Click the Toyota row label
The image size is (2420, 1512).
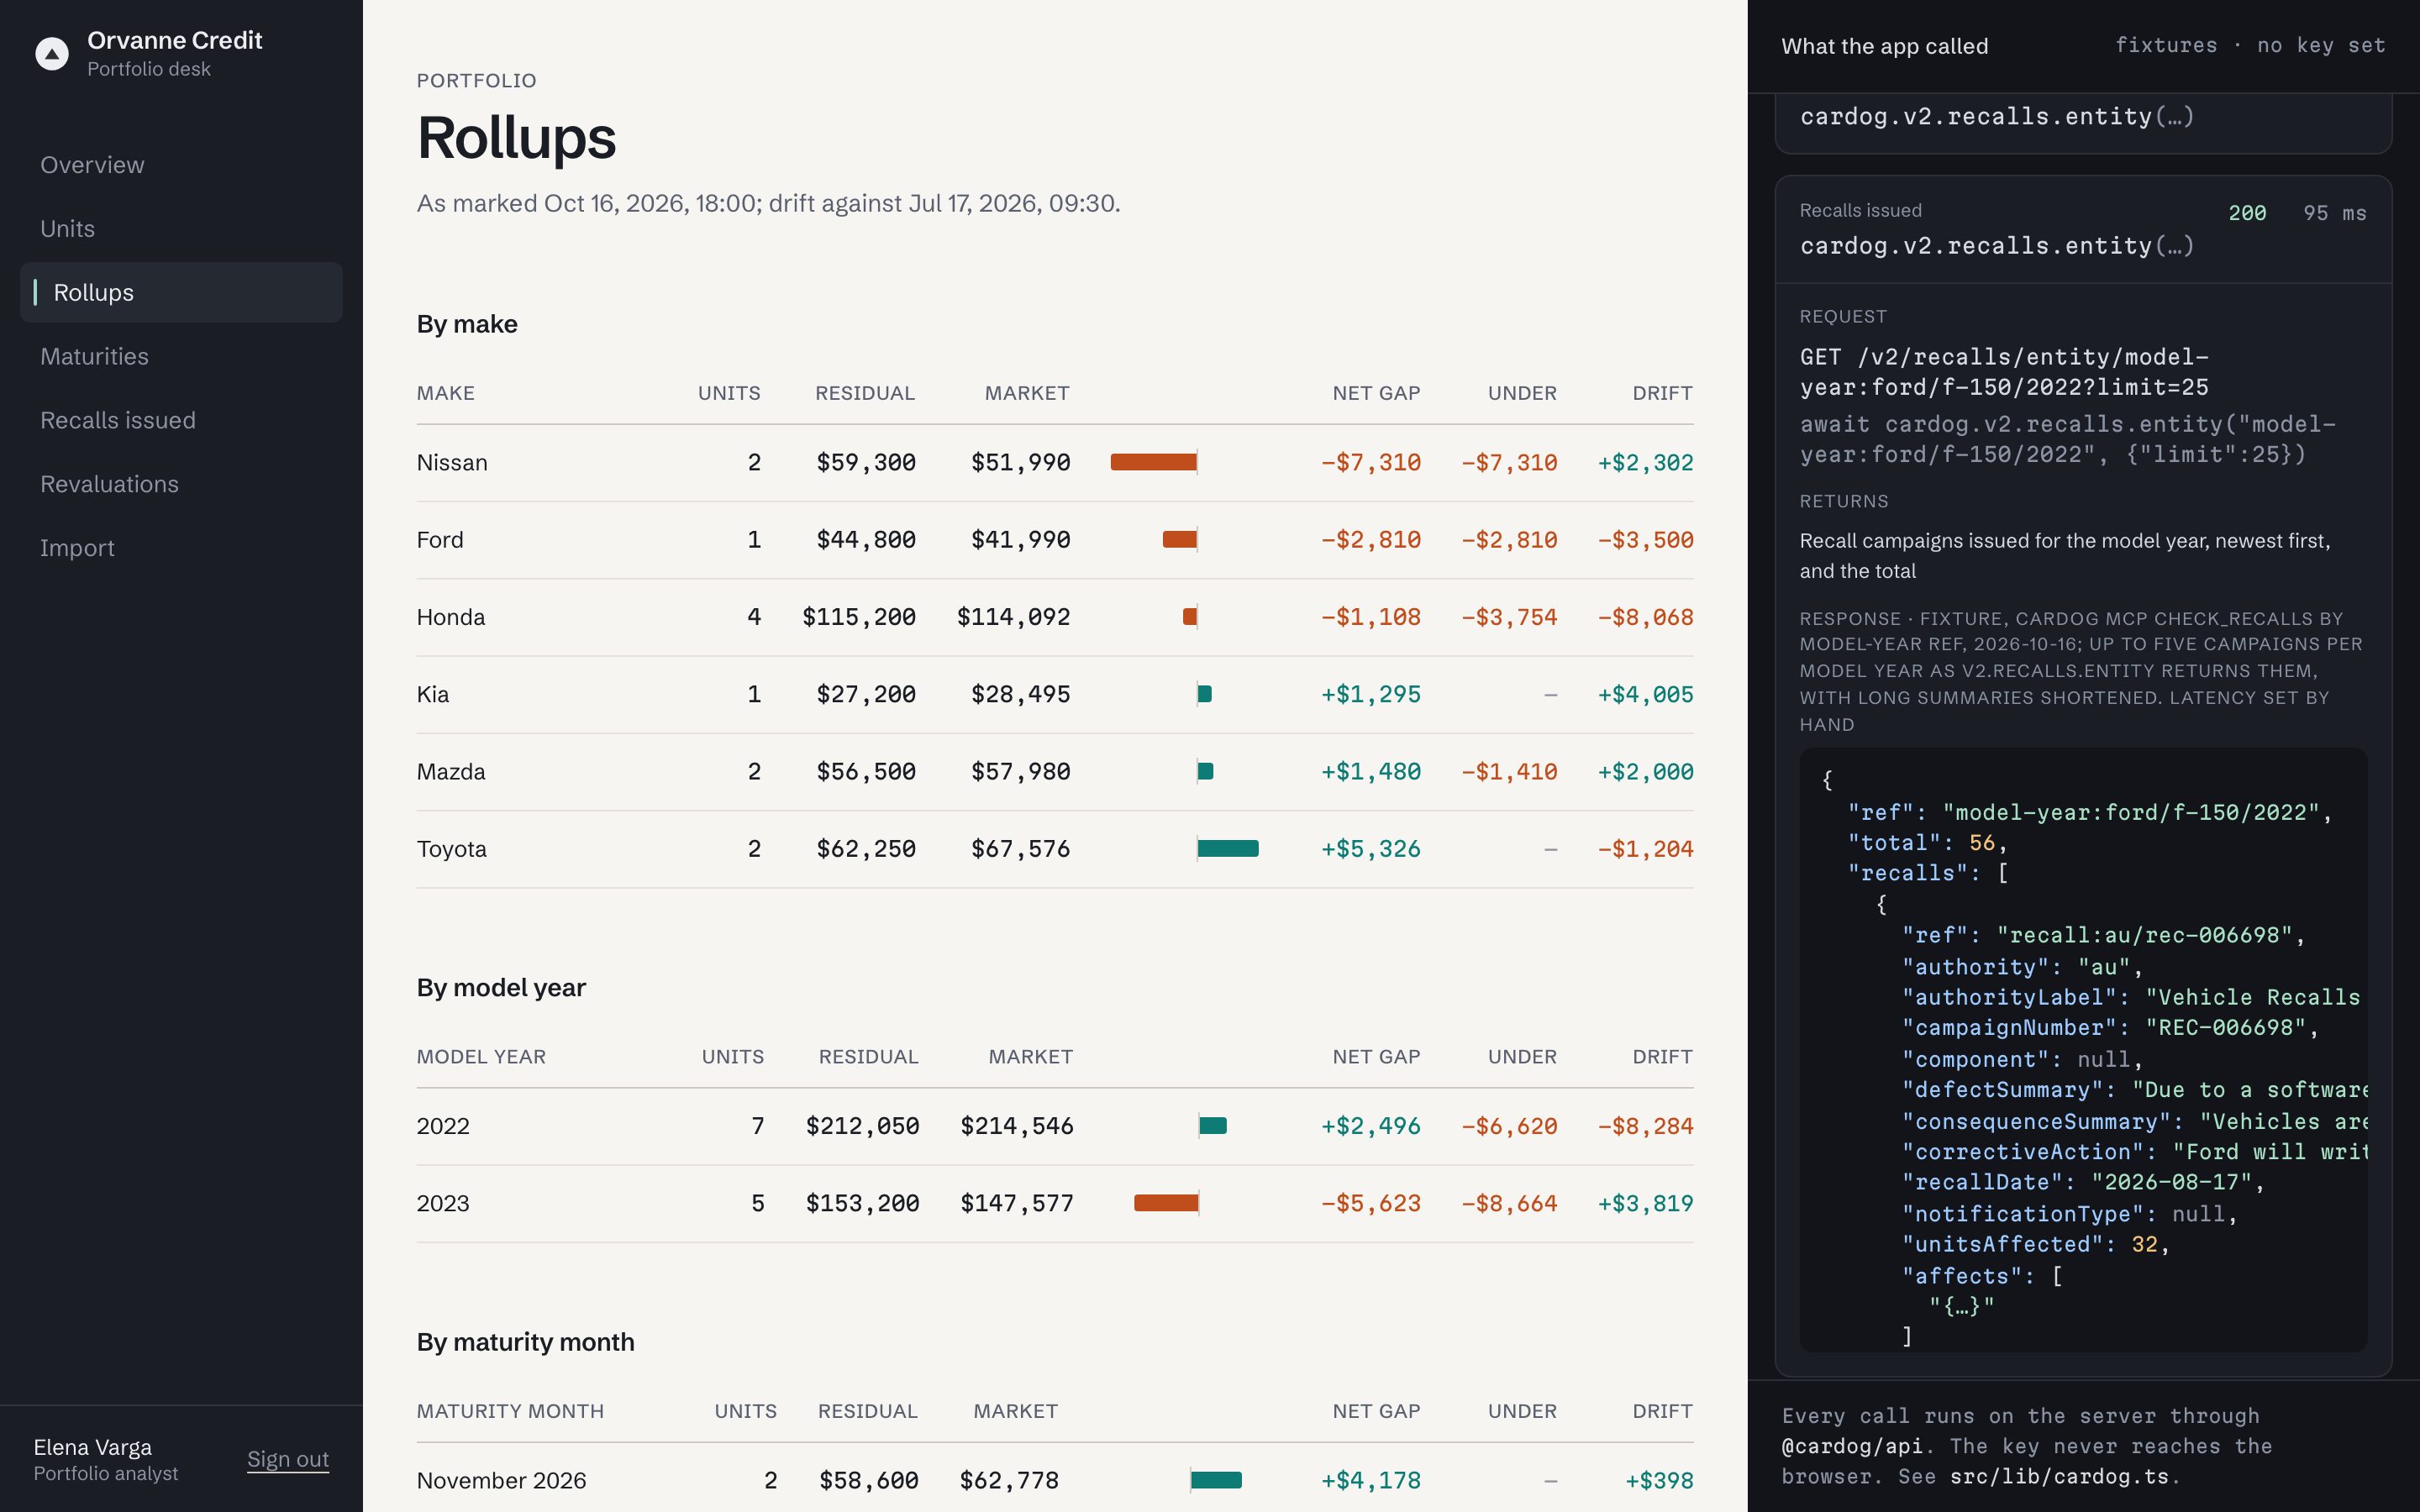pyautogui.click(x=452, y=849)
